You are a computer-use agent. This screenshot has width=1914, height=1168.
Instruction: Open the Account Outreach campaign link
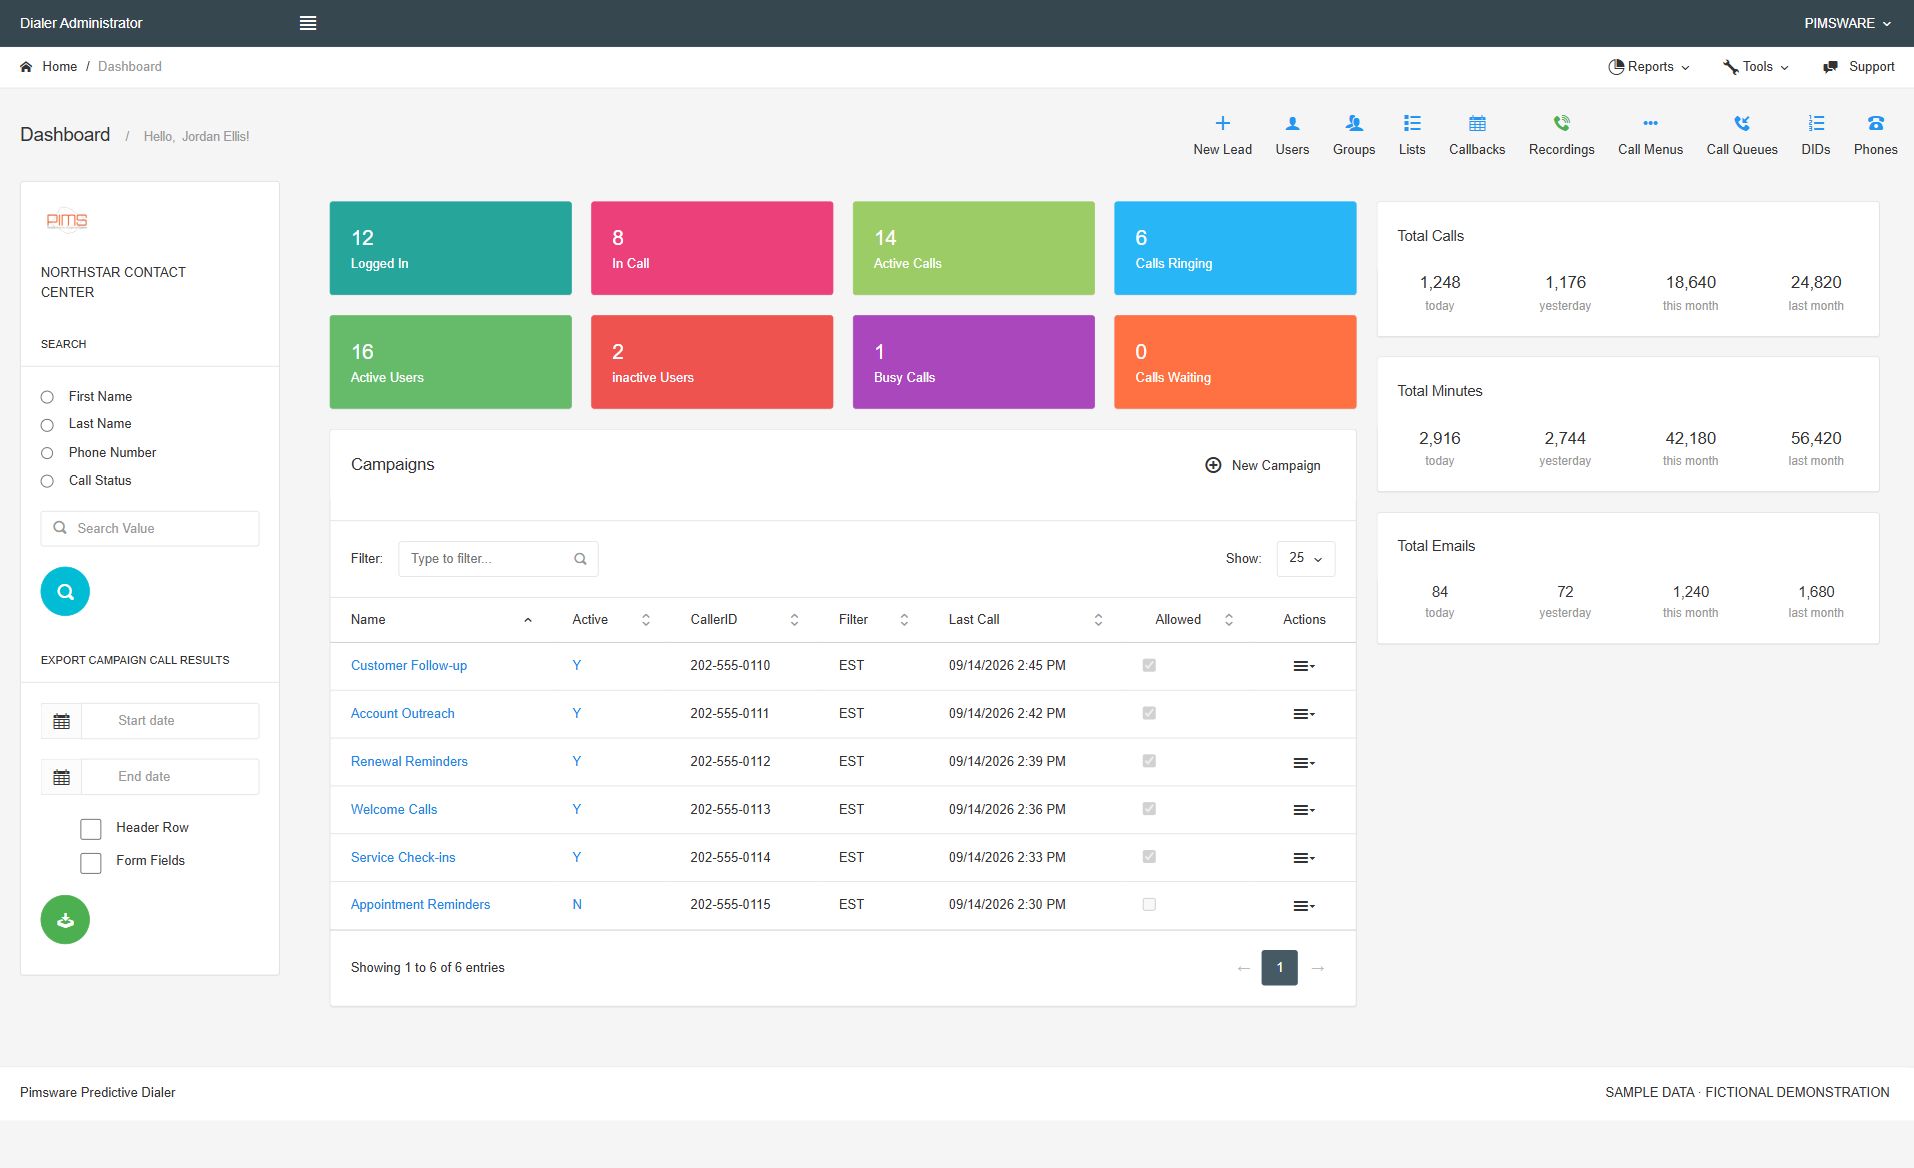point(403,714)
